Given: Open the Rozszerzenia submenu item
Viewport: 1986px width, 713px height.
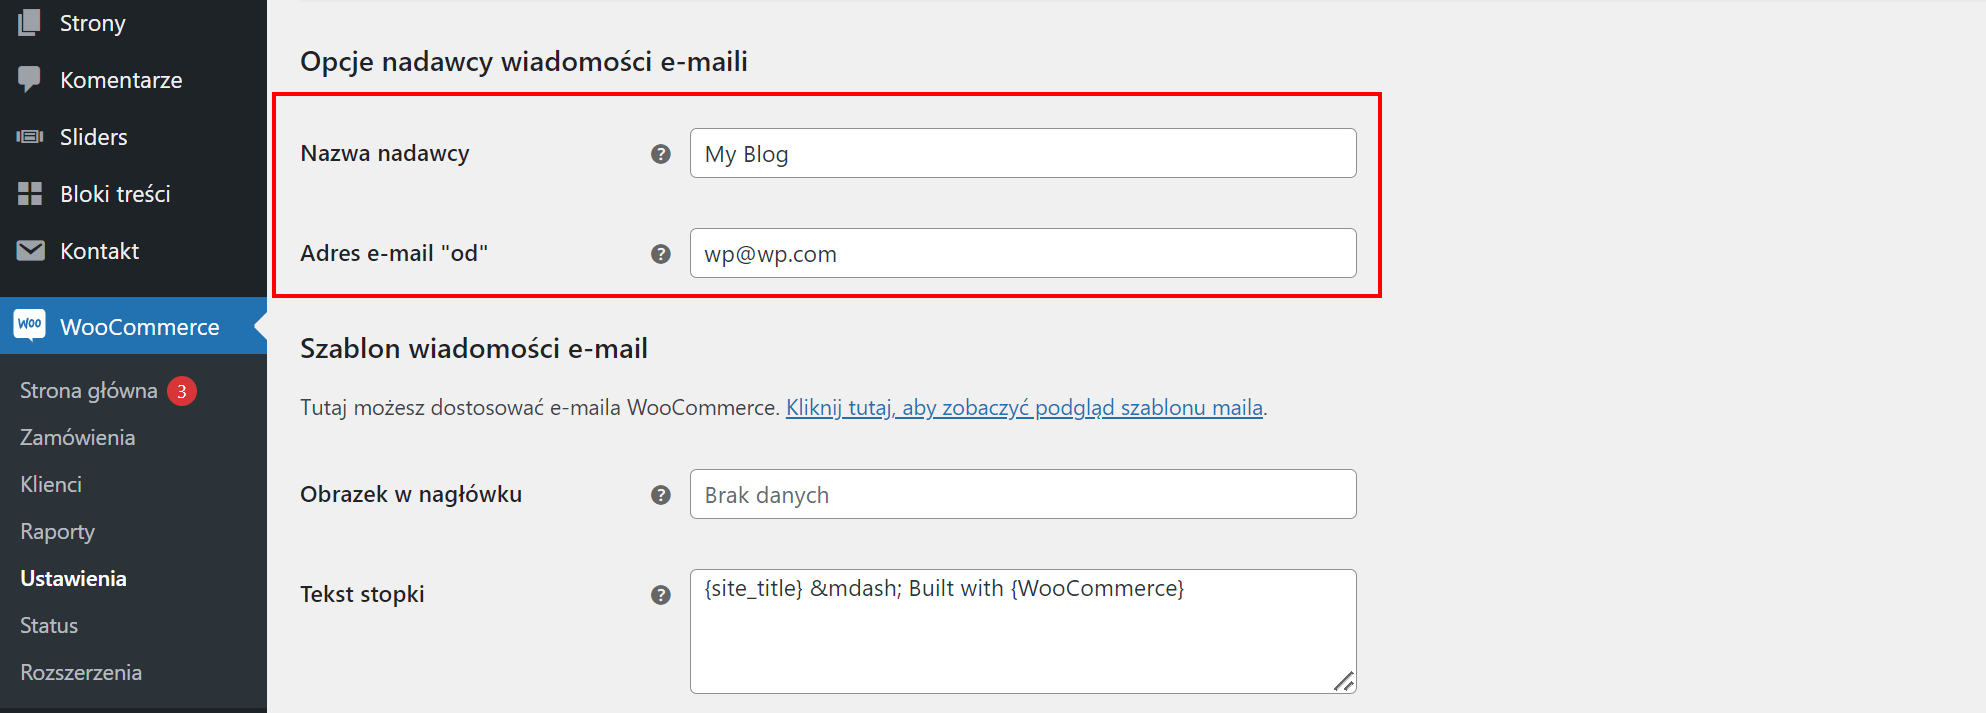Looking at the screenshot, I should pos(81,672).
